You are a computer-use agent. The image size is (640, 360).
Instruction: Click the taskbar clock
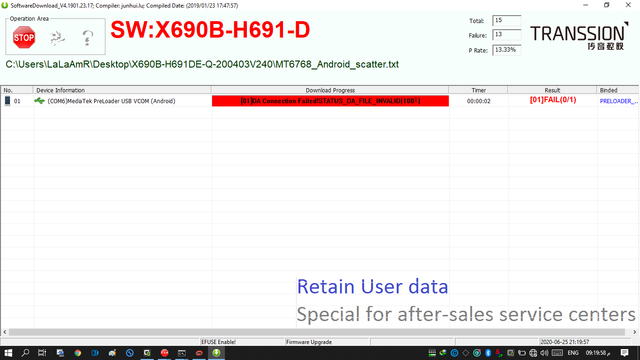(x=598, y=353)
